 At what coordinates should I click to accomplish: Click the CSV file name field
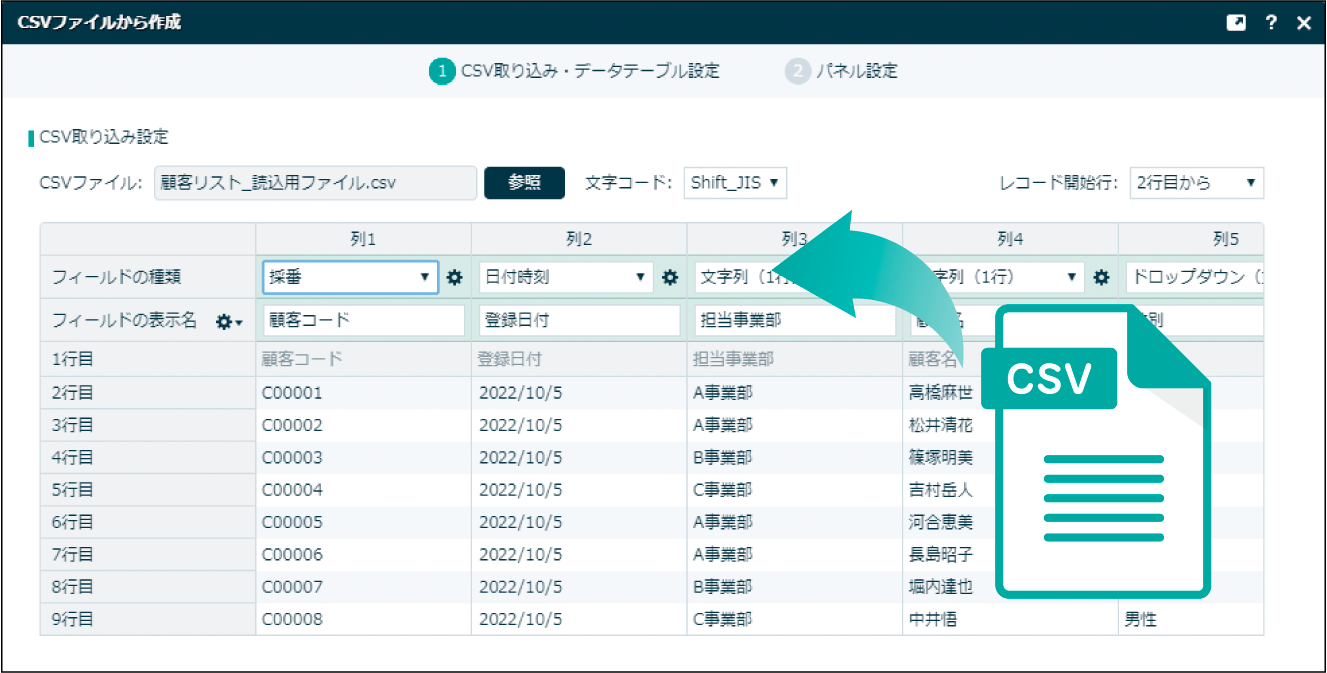pyautogui.click(x=315, y=183)
